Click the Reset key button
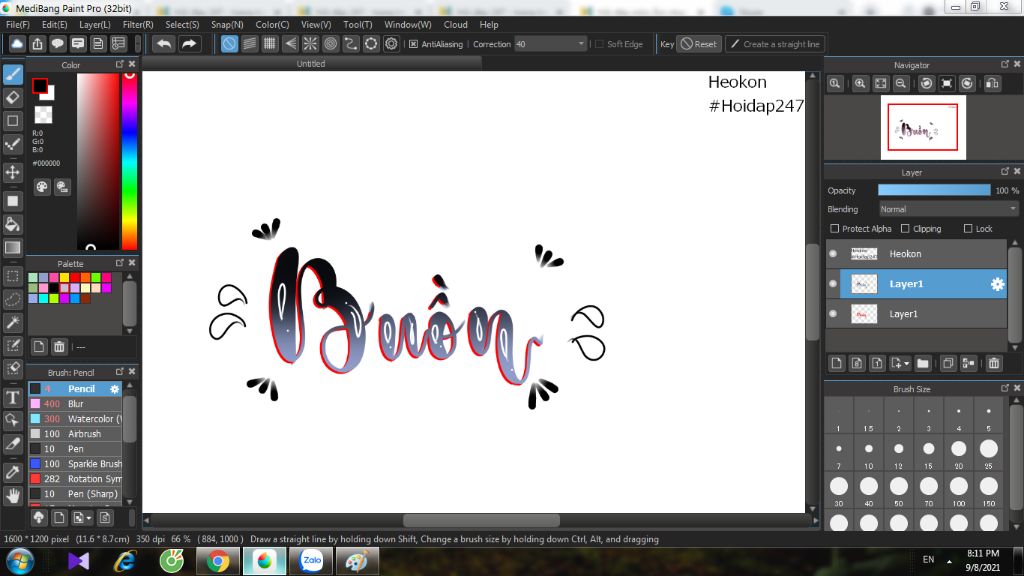The image size is (1024, 576). coord(698,44)
